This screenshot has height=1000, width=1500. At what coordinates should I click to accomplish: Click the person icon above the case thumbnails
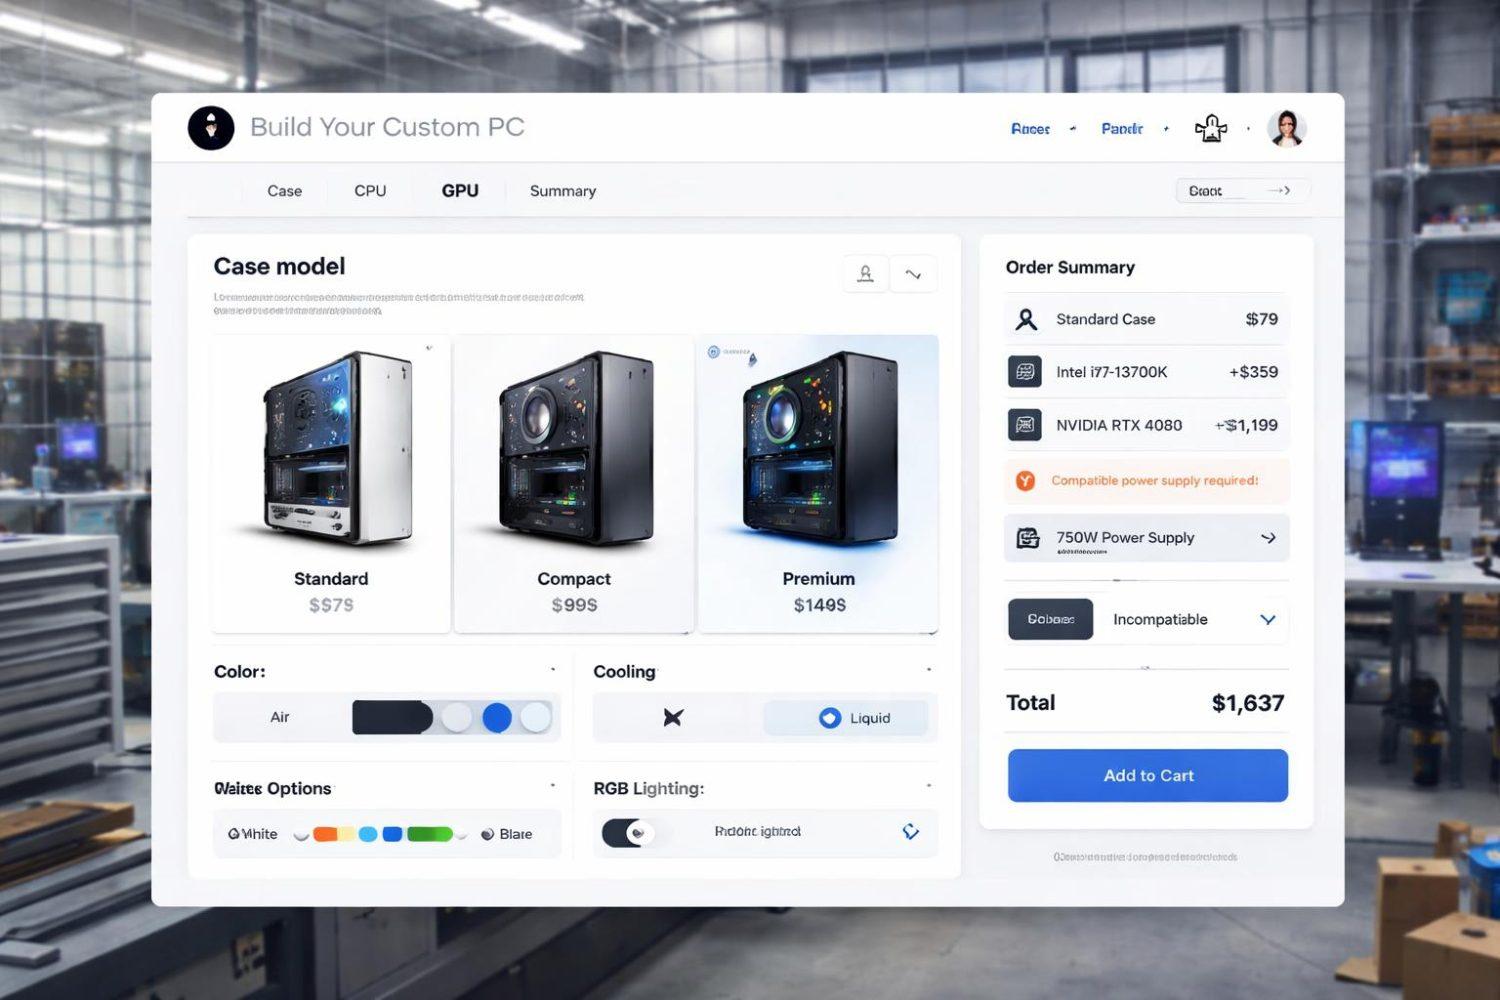coord(866,274)
